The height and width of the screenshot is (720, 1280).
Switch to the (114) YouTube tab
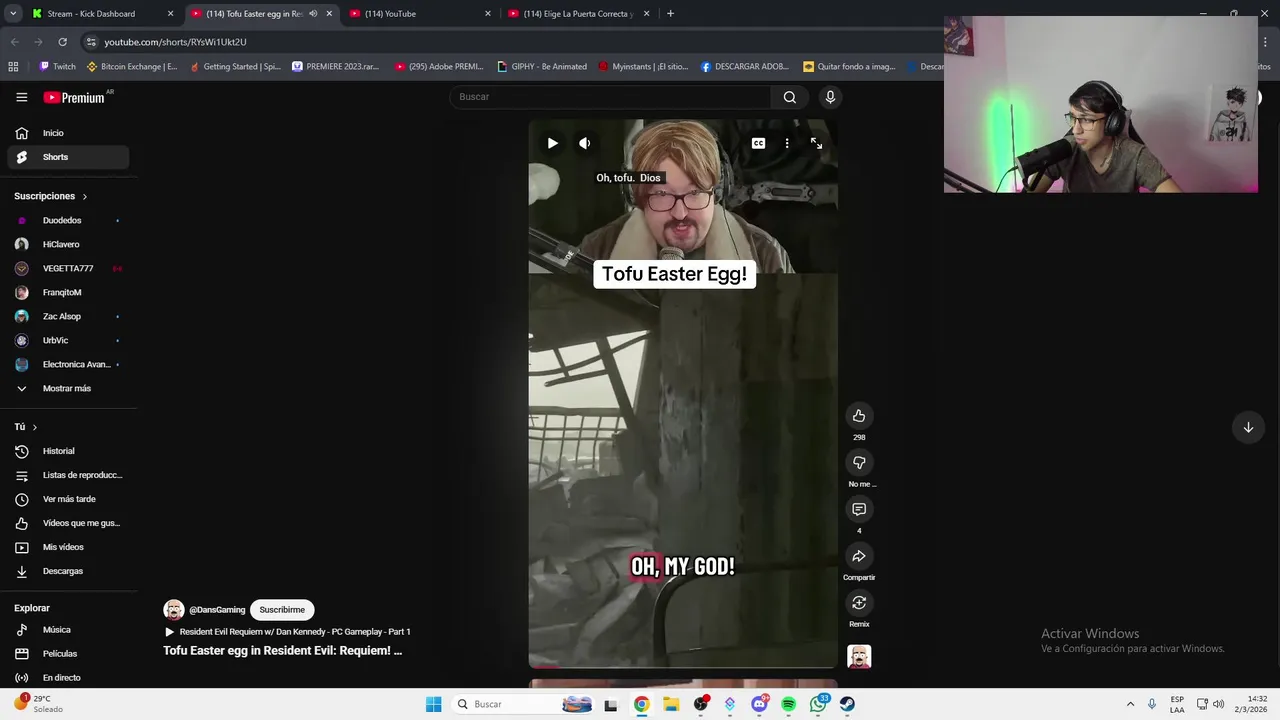click(x=420, y=14)
